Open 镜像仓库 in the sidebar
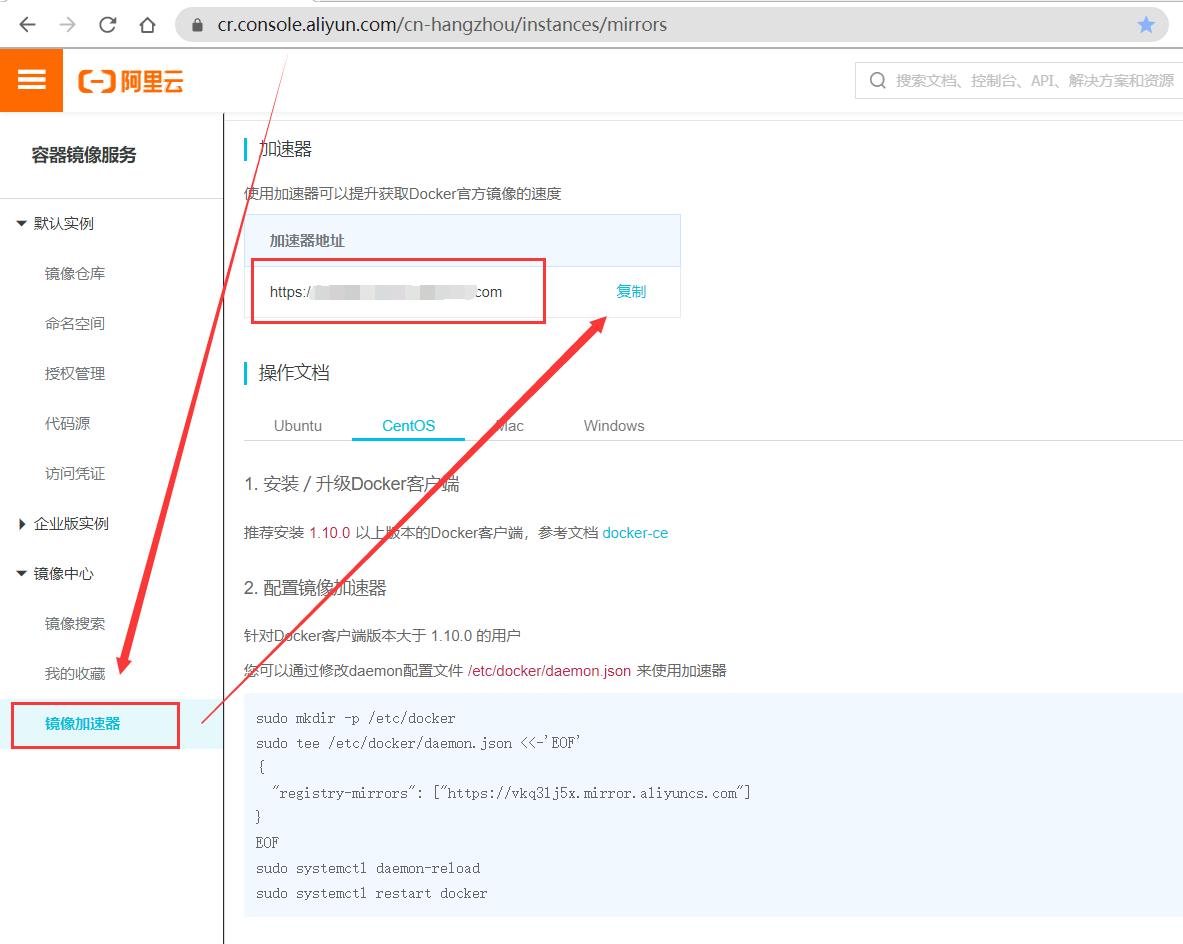 75,274
